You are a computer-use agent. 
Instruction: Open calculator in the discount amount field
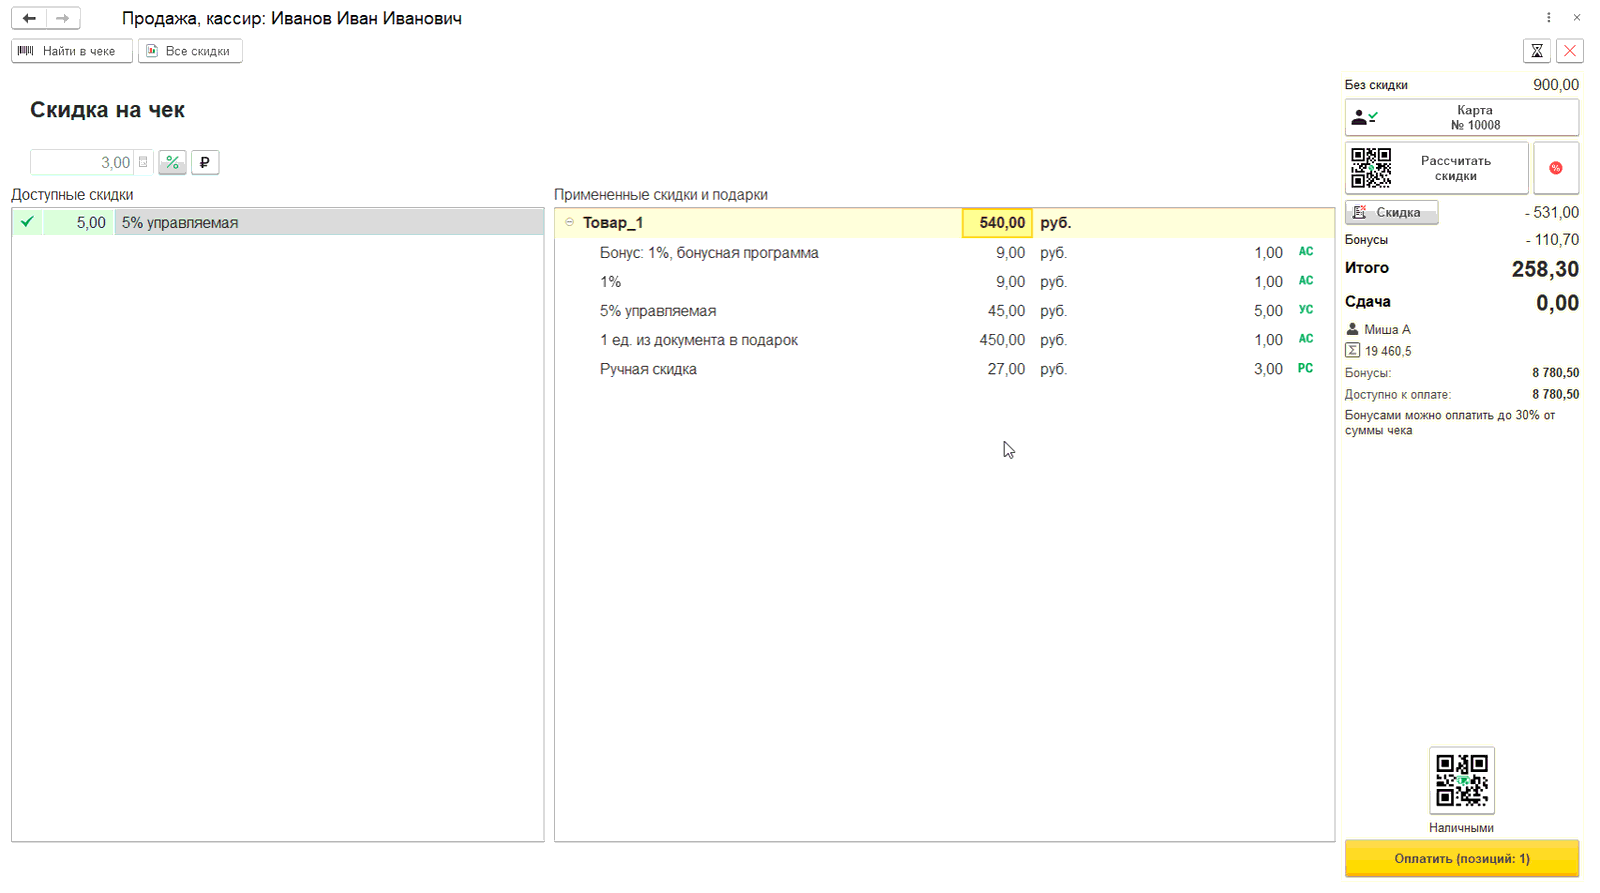pos(143,162)
